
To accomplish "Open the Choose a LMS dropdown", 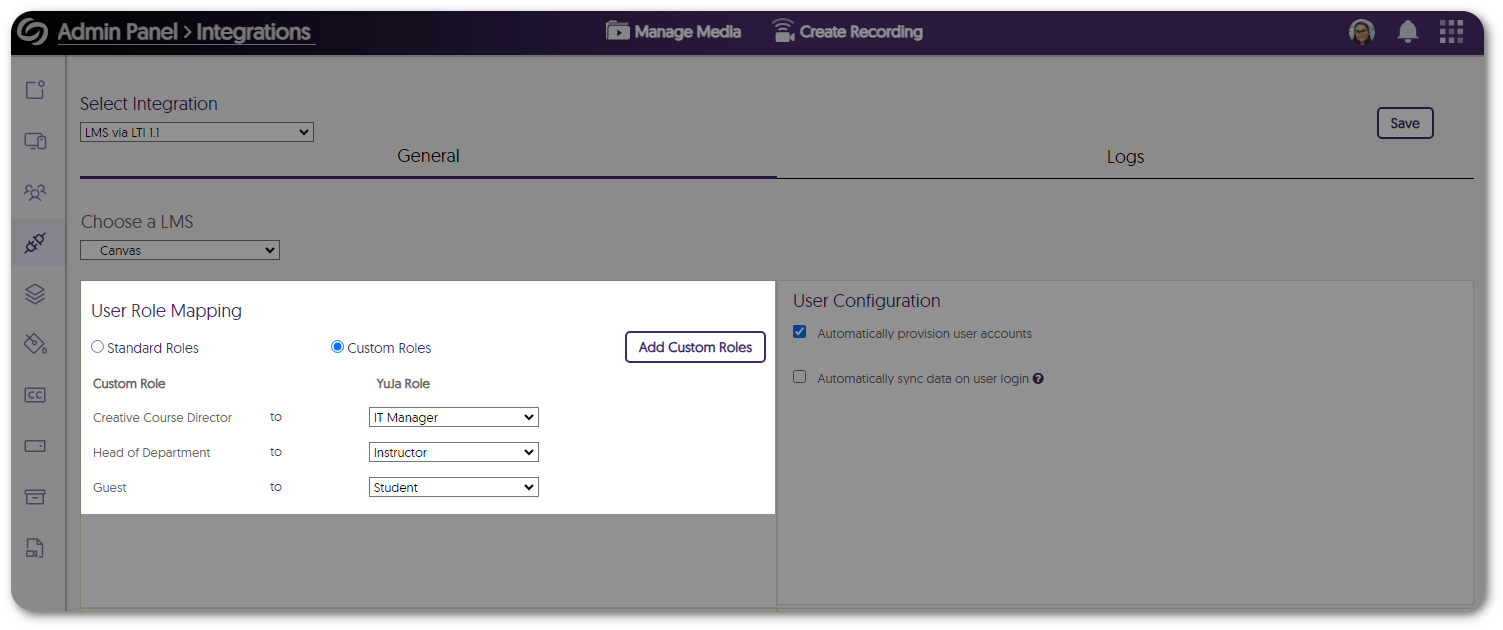I will pyautogui.click(x=179, y=250).
